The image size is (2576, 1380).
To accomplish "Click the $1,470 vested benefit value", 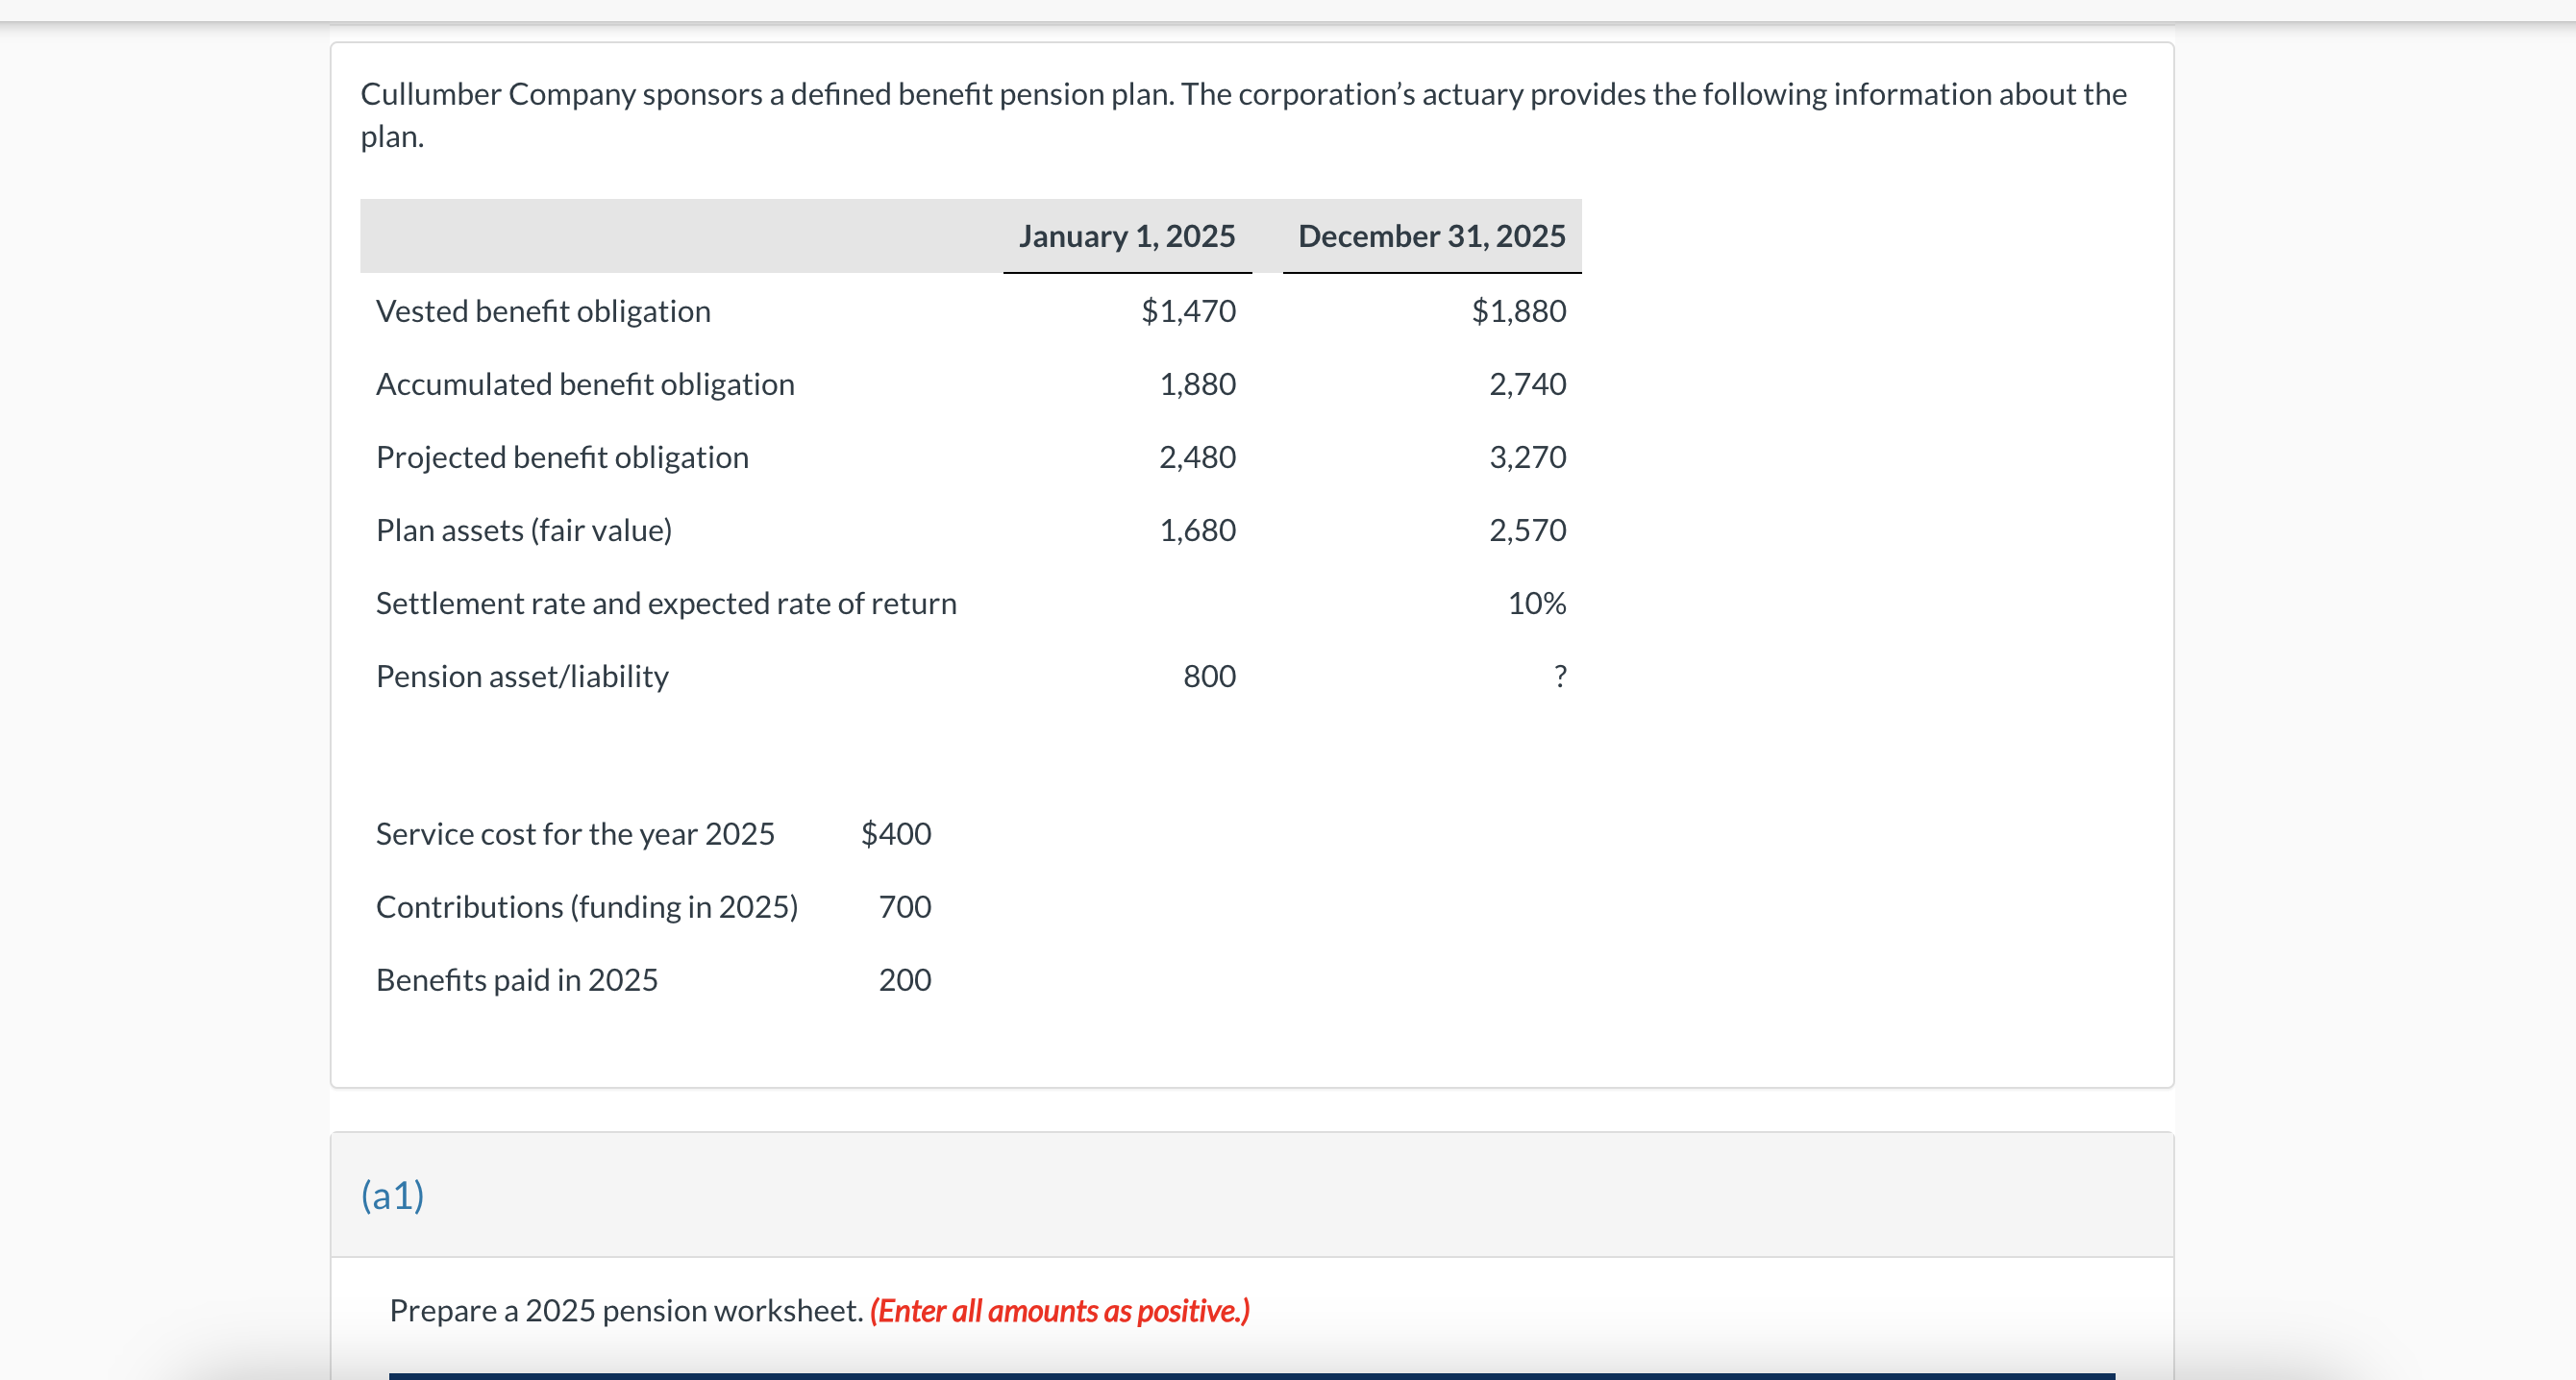I will [1188, 310].
